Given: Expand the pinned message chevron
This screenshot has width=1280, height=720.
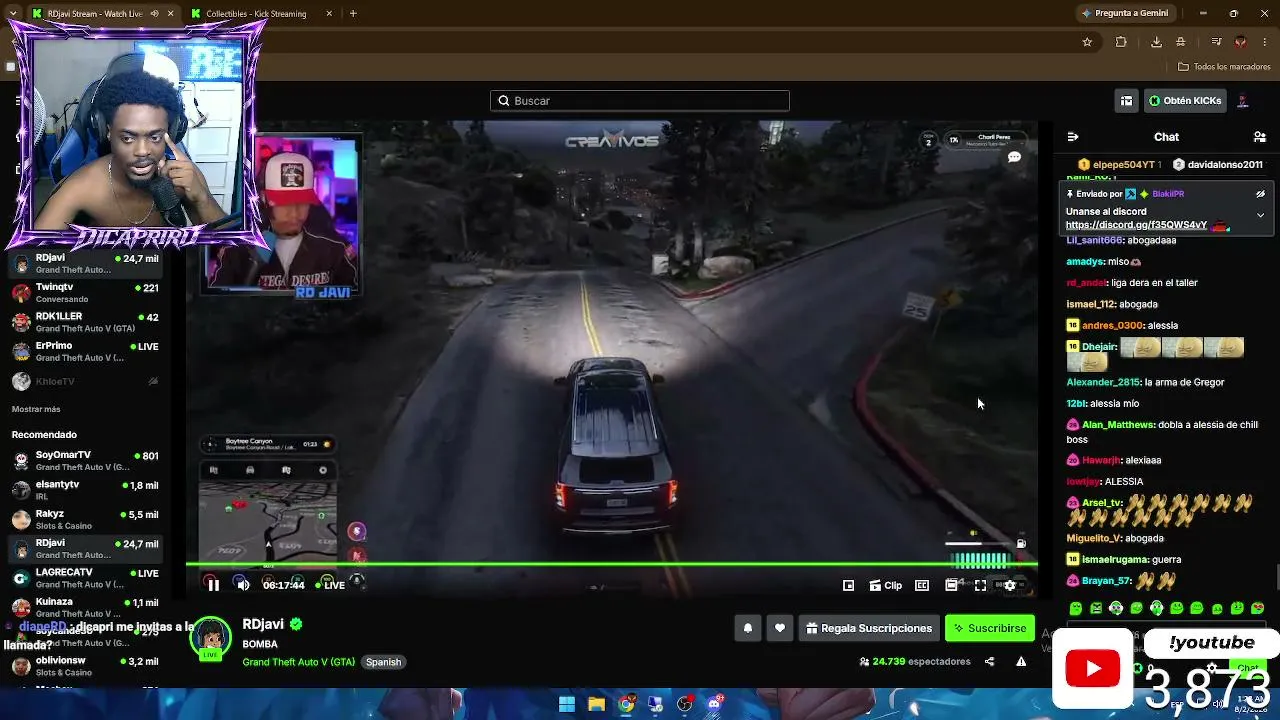Looking at the screenshot, I should point(1260,215).
